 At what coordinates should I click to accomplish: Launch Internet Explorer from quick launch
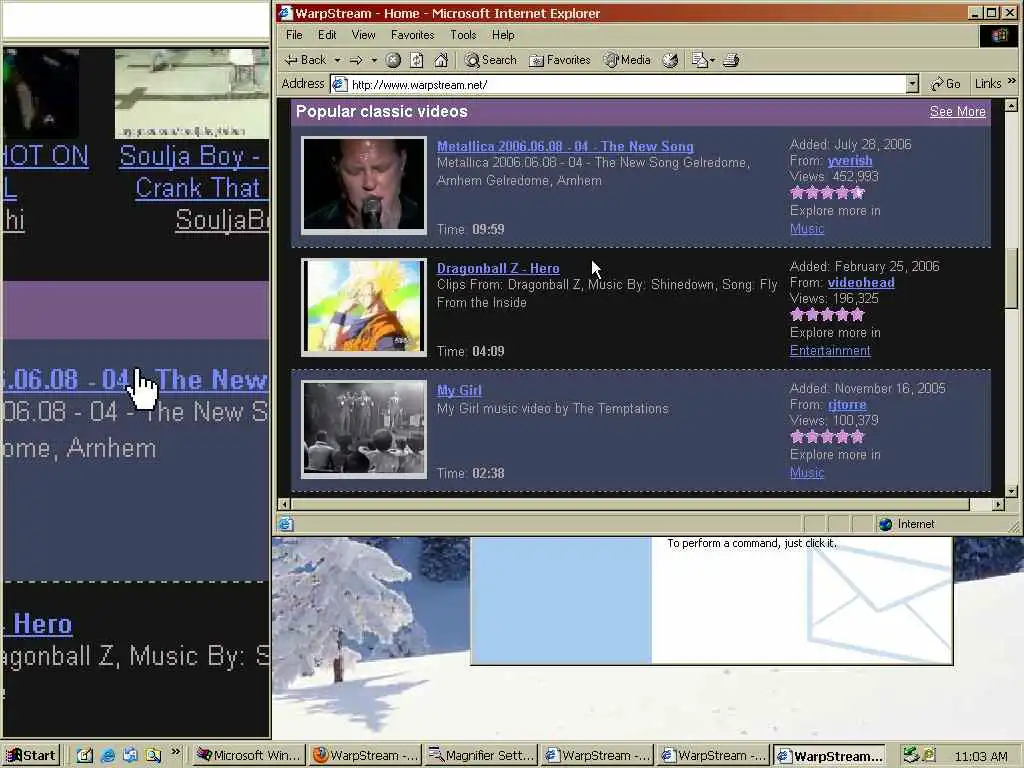tap(108, 756)
